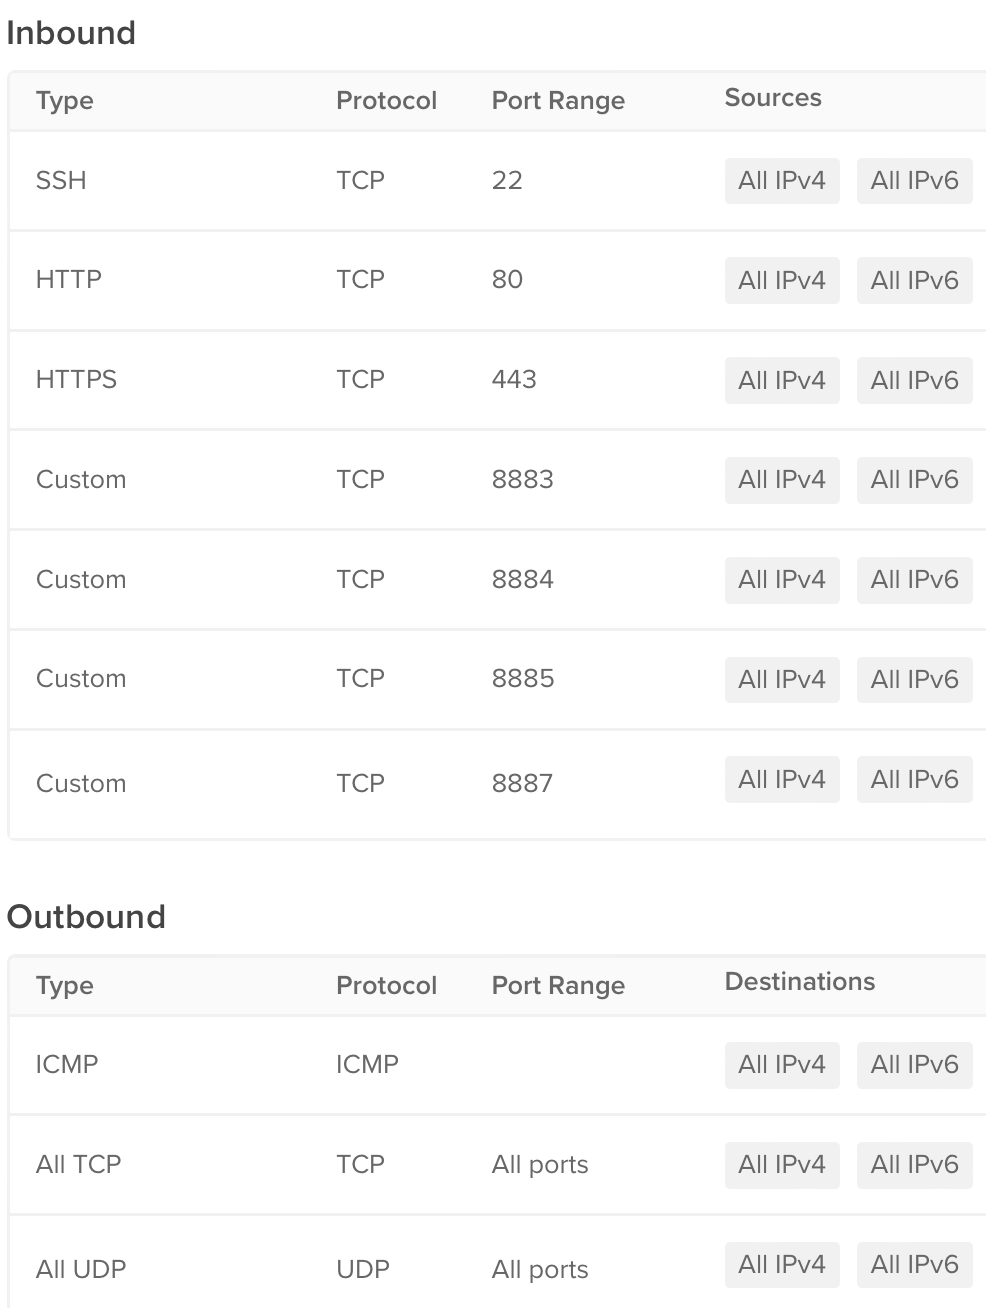Click the All IPv4 tag in the SSH rule
986x1308 pixels.
coord(782,181)
